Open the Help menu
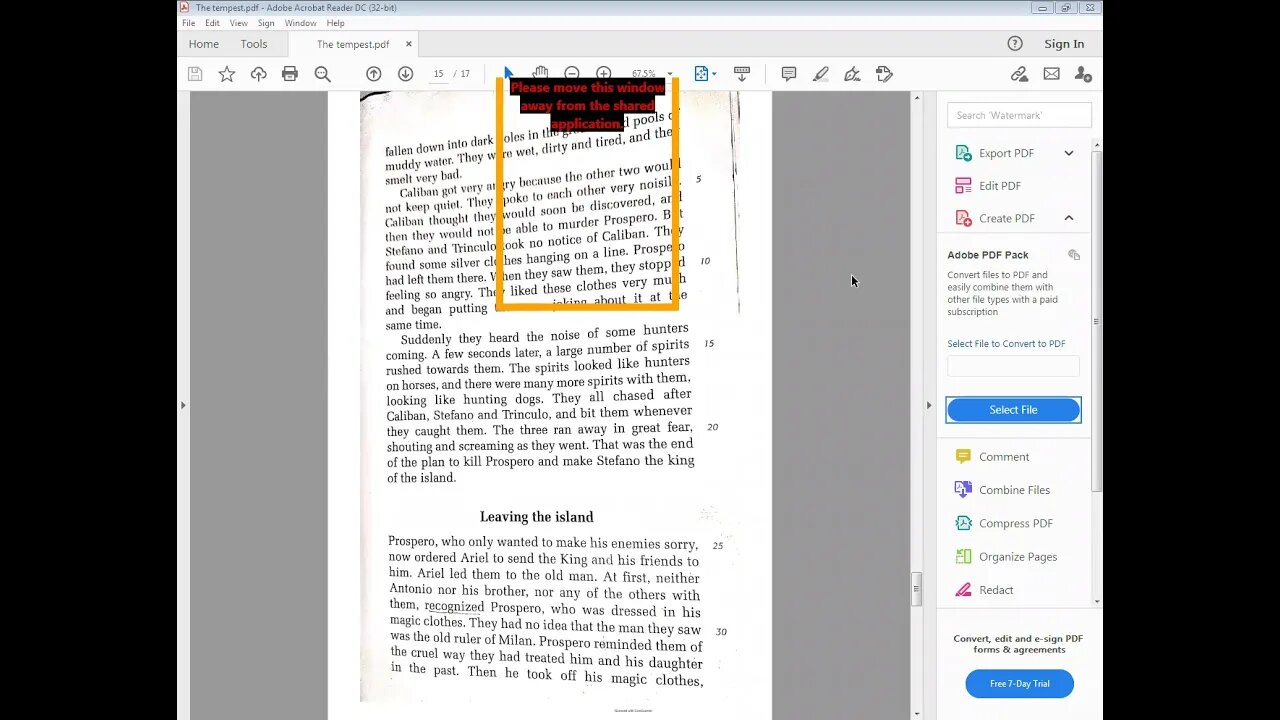The image size is (1280, 720). 336,23
